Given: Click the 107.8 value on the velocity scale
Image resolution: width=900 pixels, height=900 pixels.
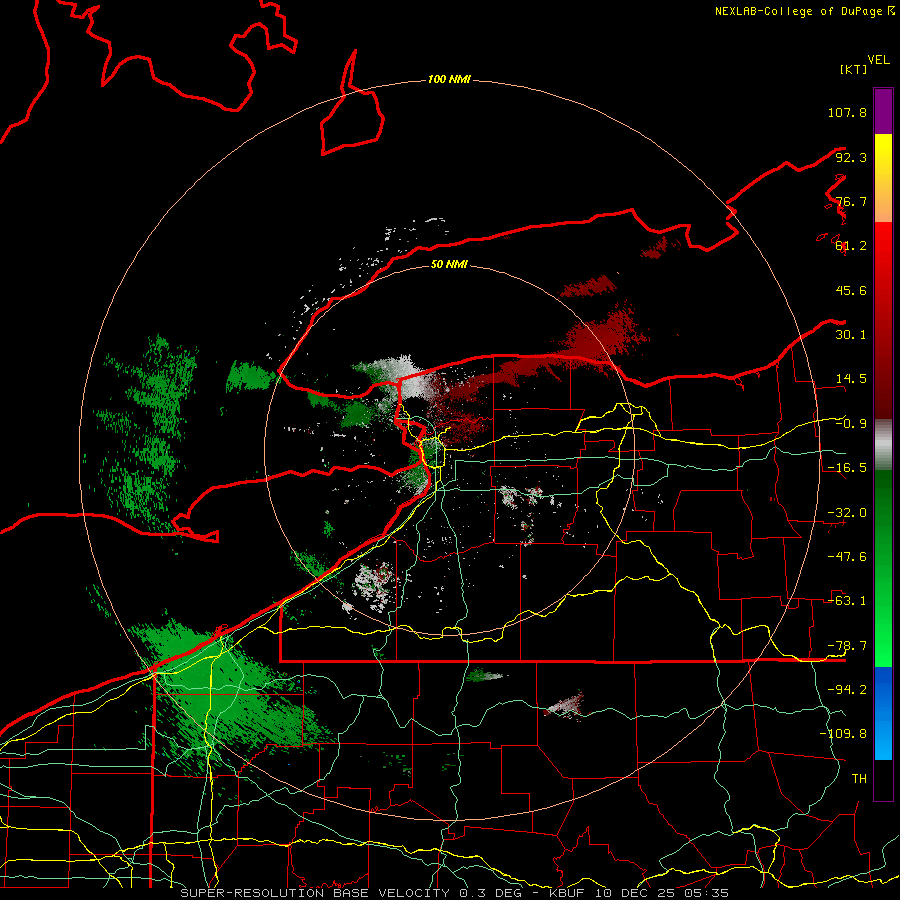Looking at the screenshot, I should (847, 112).
